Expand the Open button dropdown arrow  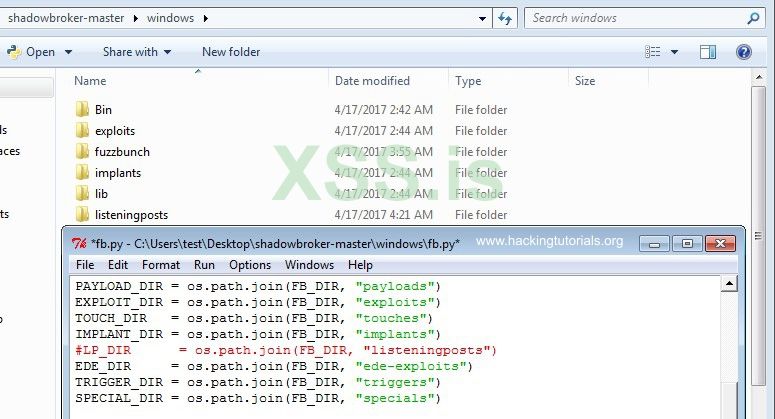pyautogui.click(x=68, y=52)
